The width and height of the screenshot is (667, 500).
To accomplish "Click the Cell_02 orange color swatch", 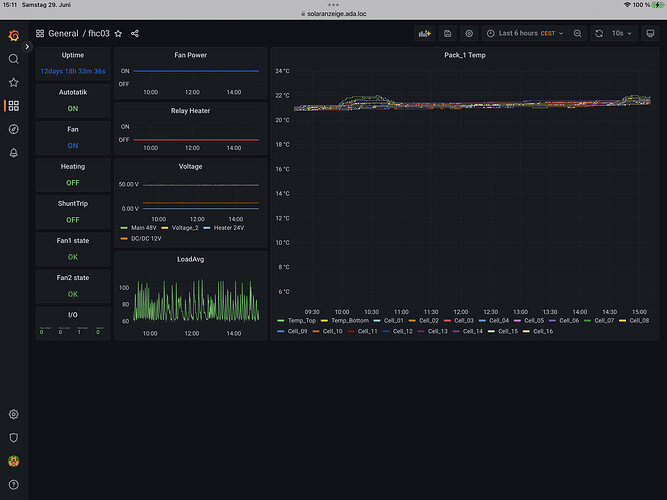I will coord(412,320).
